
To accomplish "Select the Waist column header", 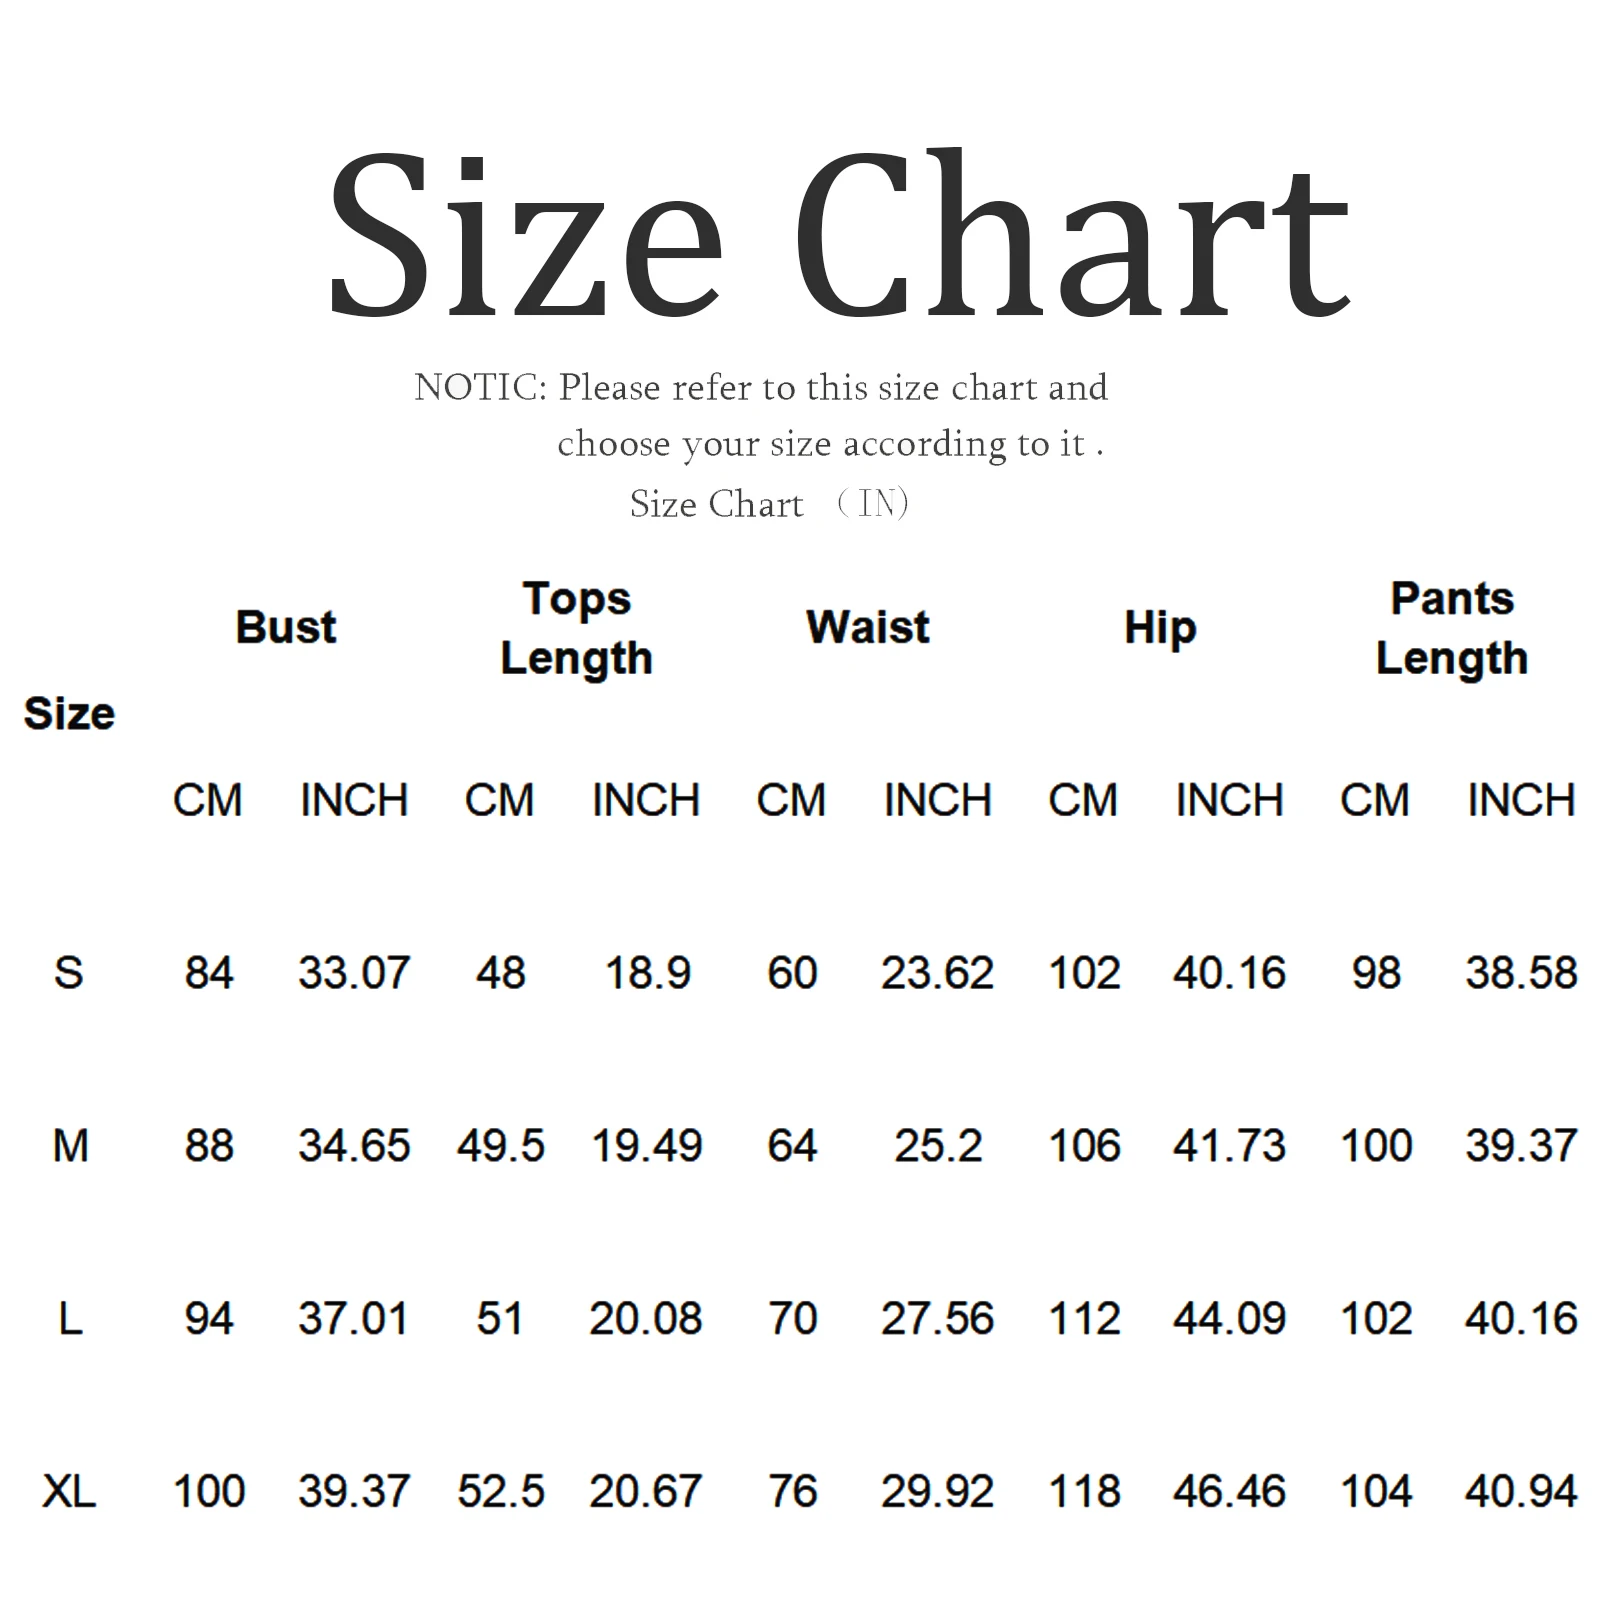I will (868, 628).
